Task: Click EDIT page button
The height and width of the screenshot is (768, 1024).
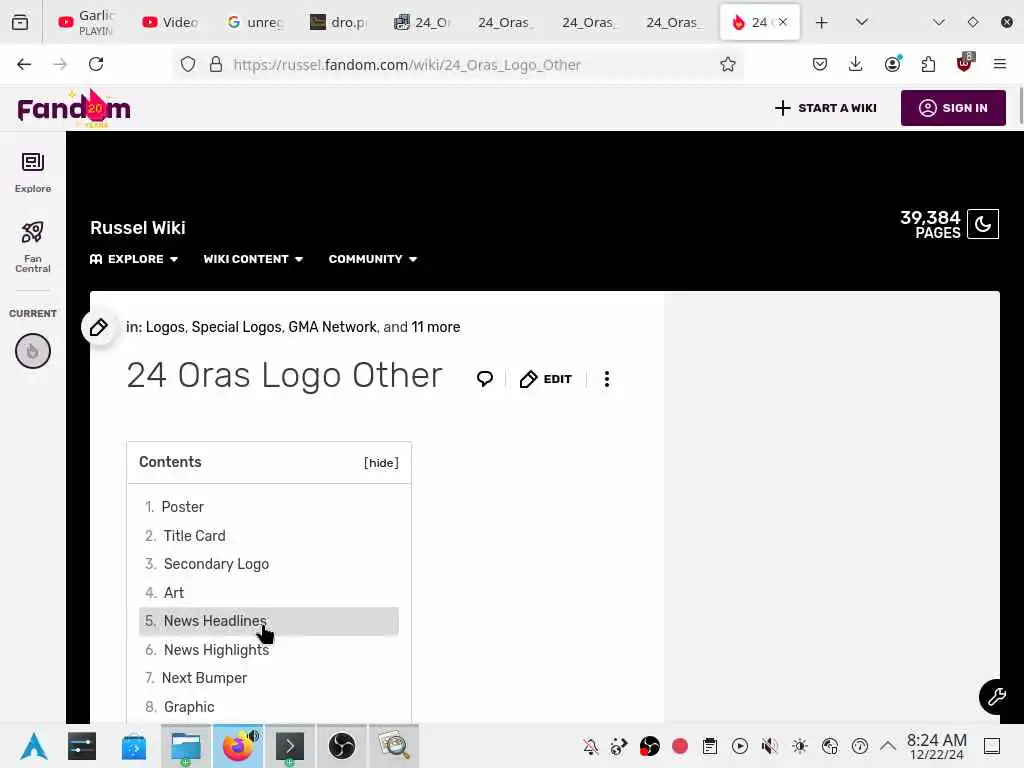Action: (x=546, y=379)
